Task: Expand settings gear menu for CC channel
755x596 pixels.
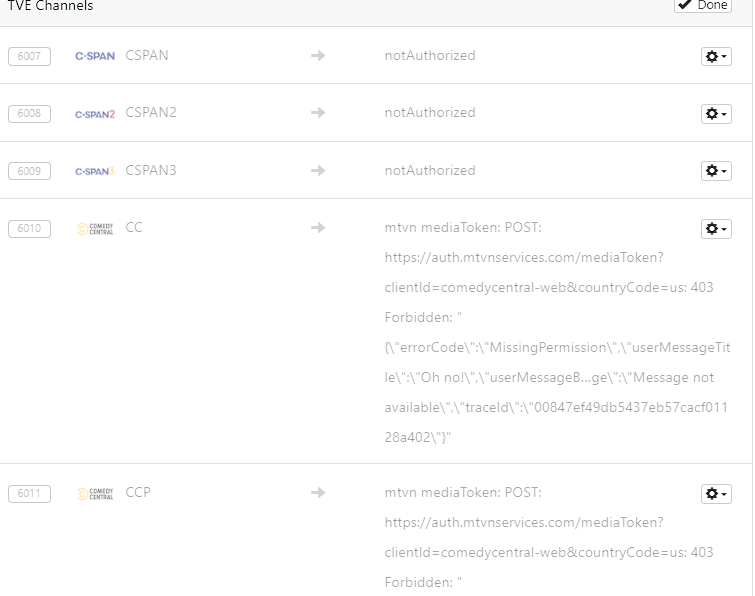Action: [716, 229]
